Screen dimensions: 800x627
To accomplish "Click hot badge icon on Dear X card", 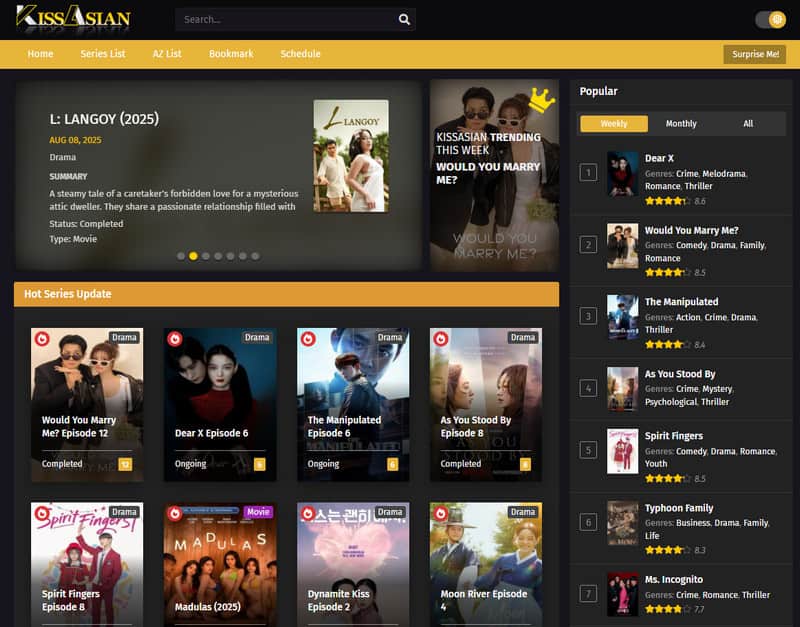I will (175, 339).
